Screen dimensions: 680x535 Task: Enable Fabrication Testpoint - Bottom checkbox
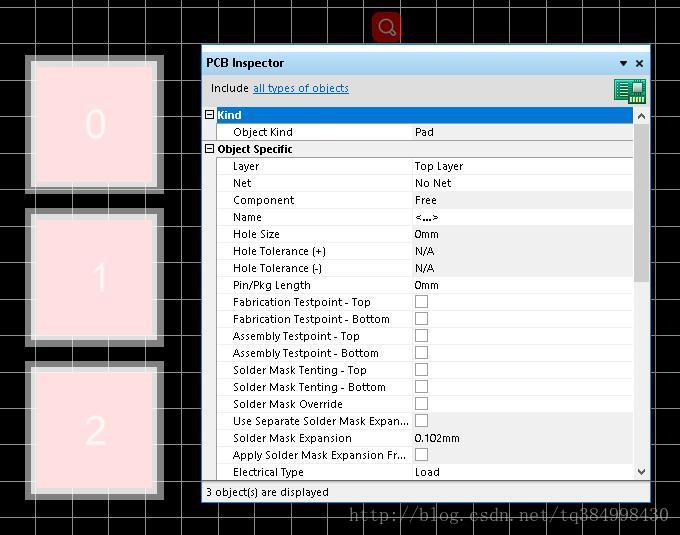421,319
